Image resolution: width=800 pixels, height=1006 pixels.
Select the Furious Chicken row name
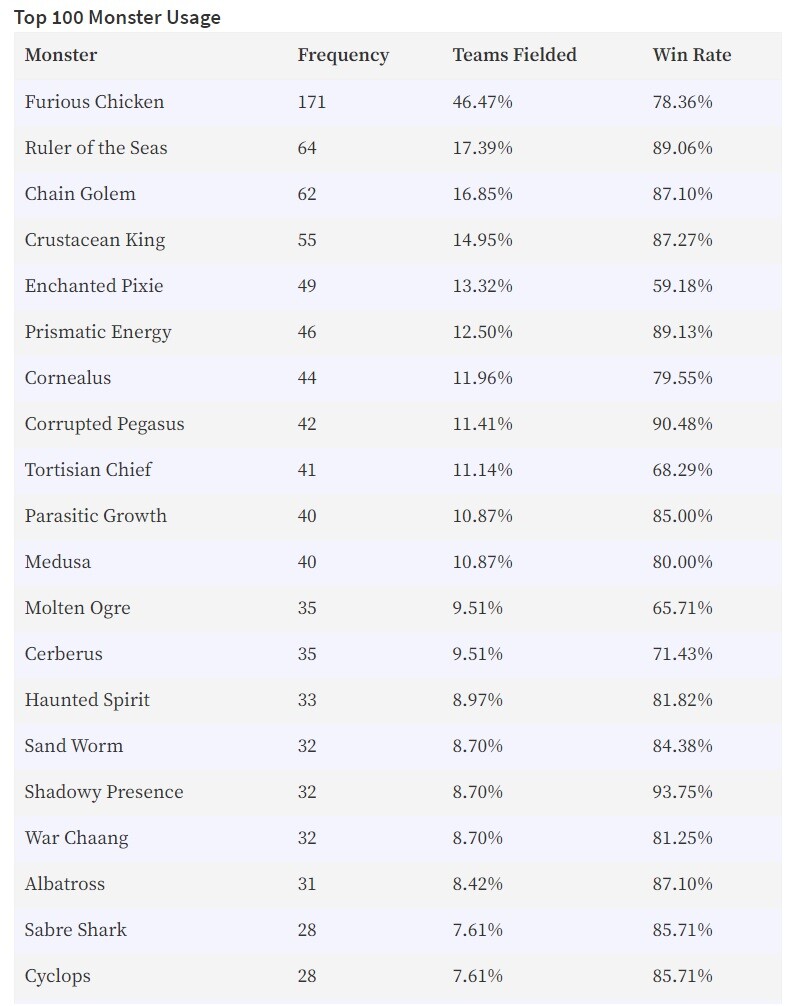click(94, 102)
